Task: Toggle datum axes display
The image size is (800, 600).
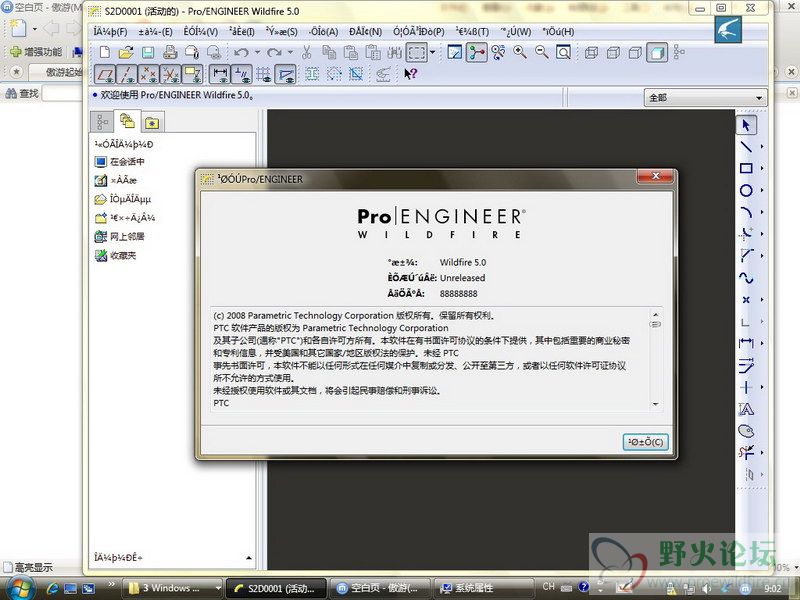Action: coord(127,74)
